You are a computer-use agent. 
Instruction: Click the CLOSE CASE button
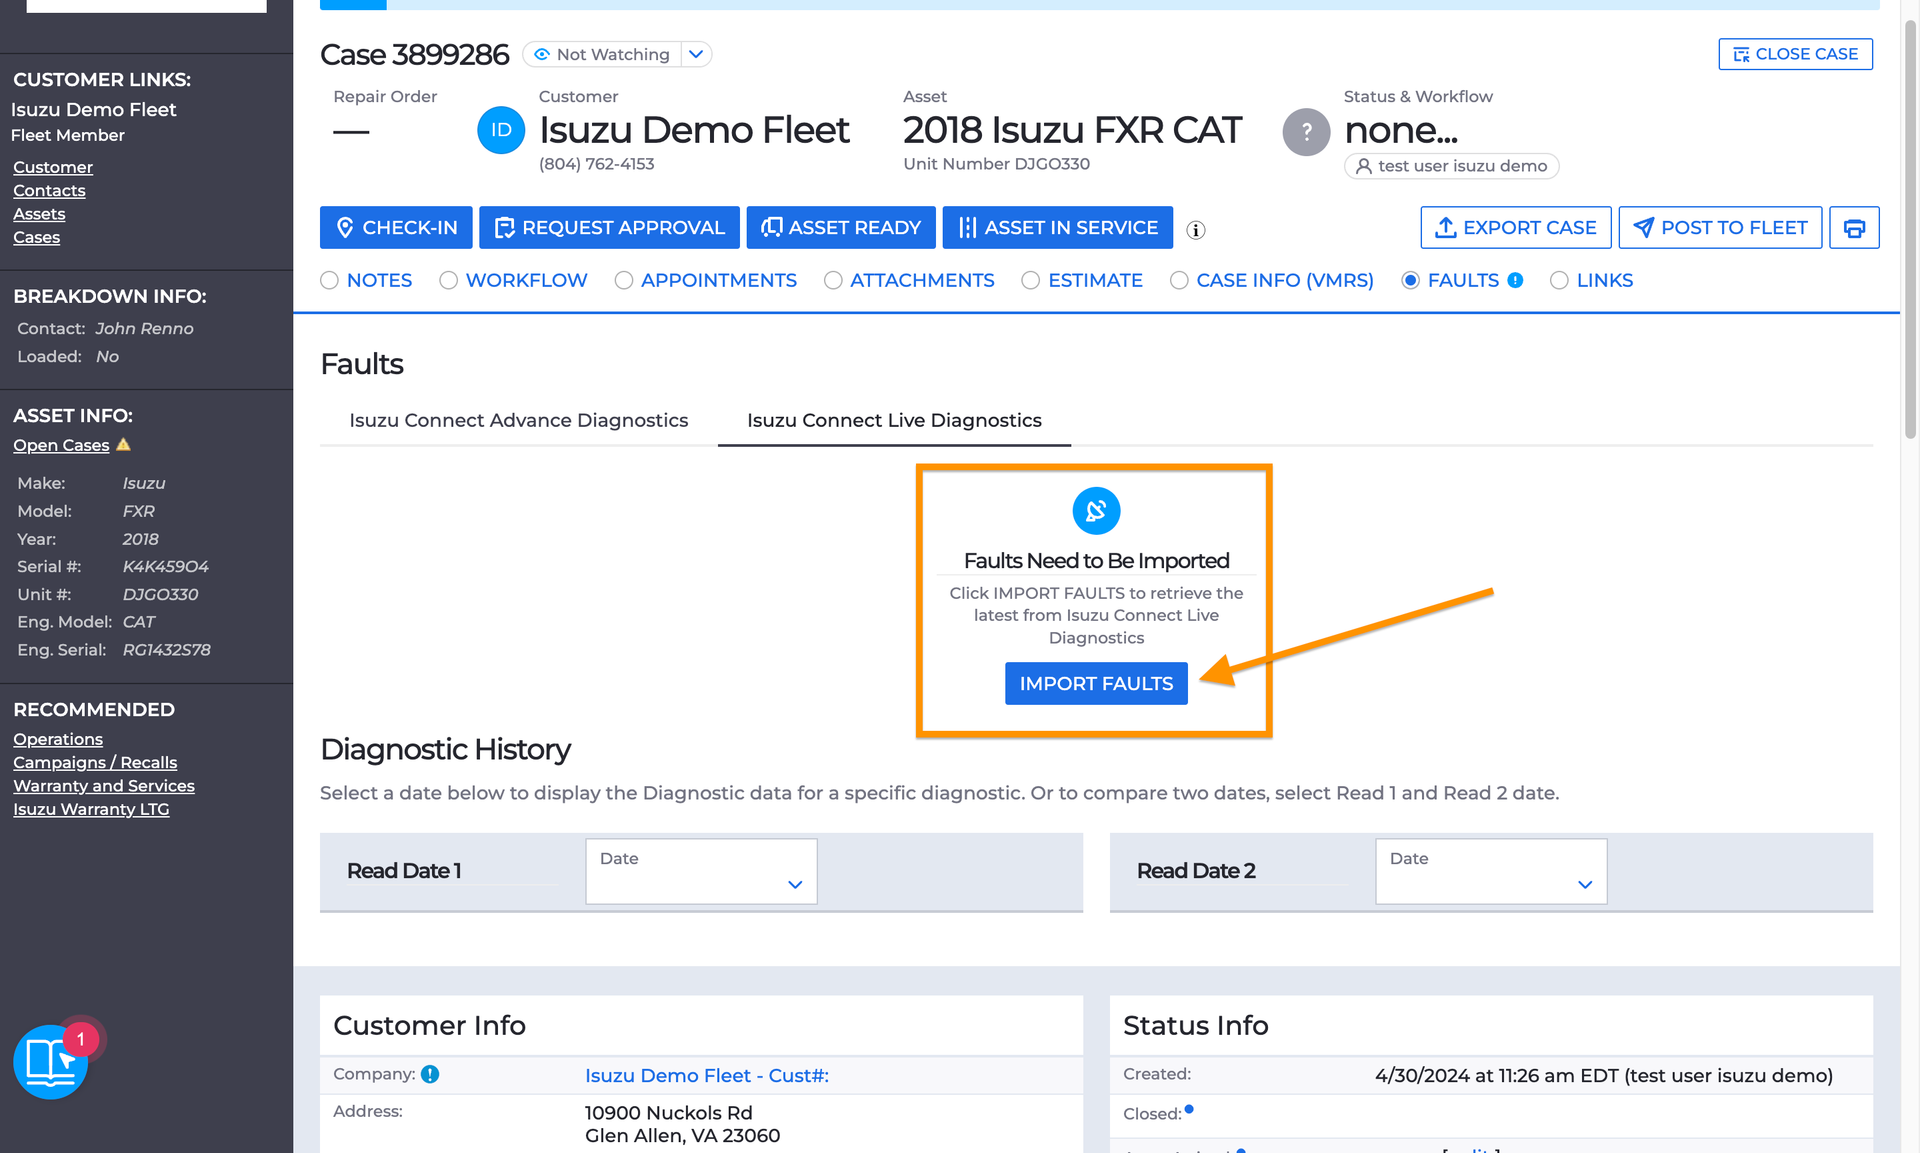pyautogui.click(x=1795, y=54)
